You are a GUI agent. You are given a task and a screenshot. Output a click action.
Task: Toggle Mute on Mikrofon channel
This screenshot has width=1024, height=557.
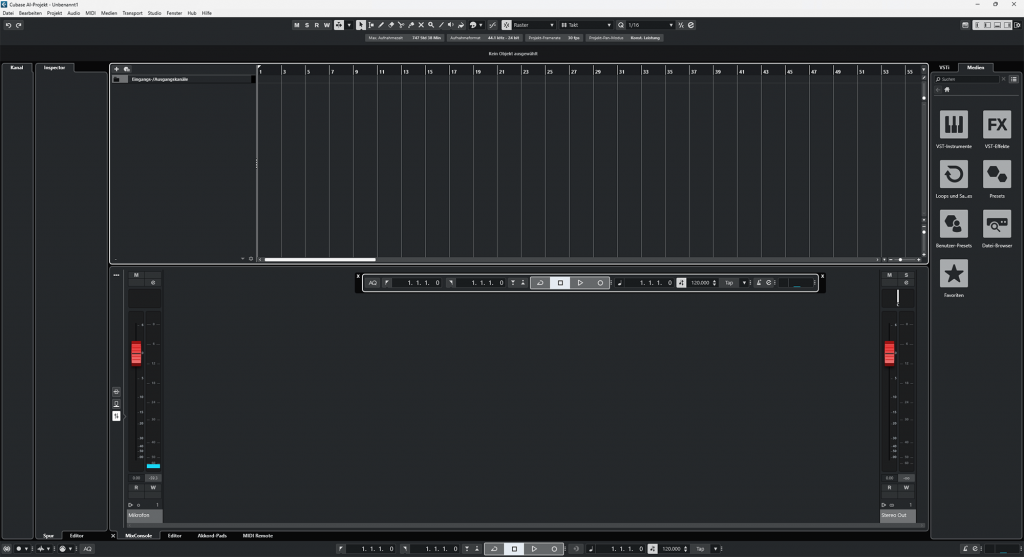click(x=136, y=275)
